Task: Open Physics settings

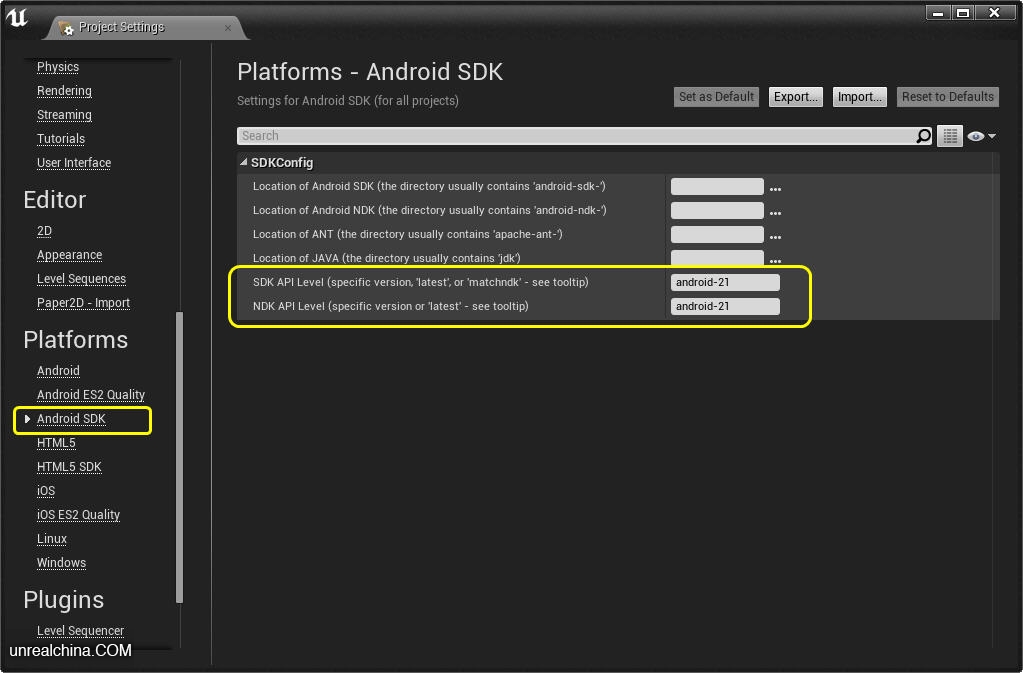Action: pyautogui.click(x=58, y=67)
